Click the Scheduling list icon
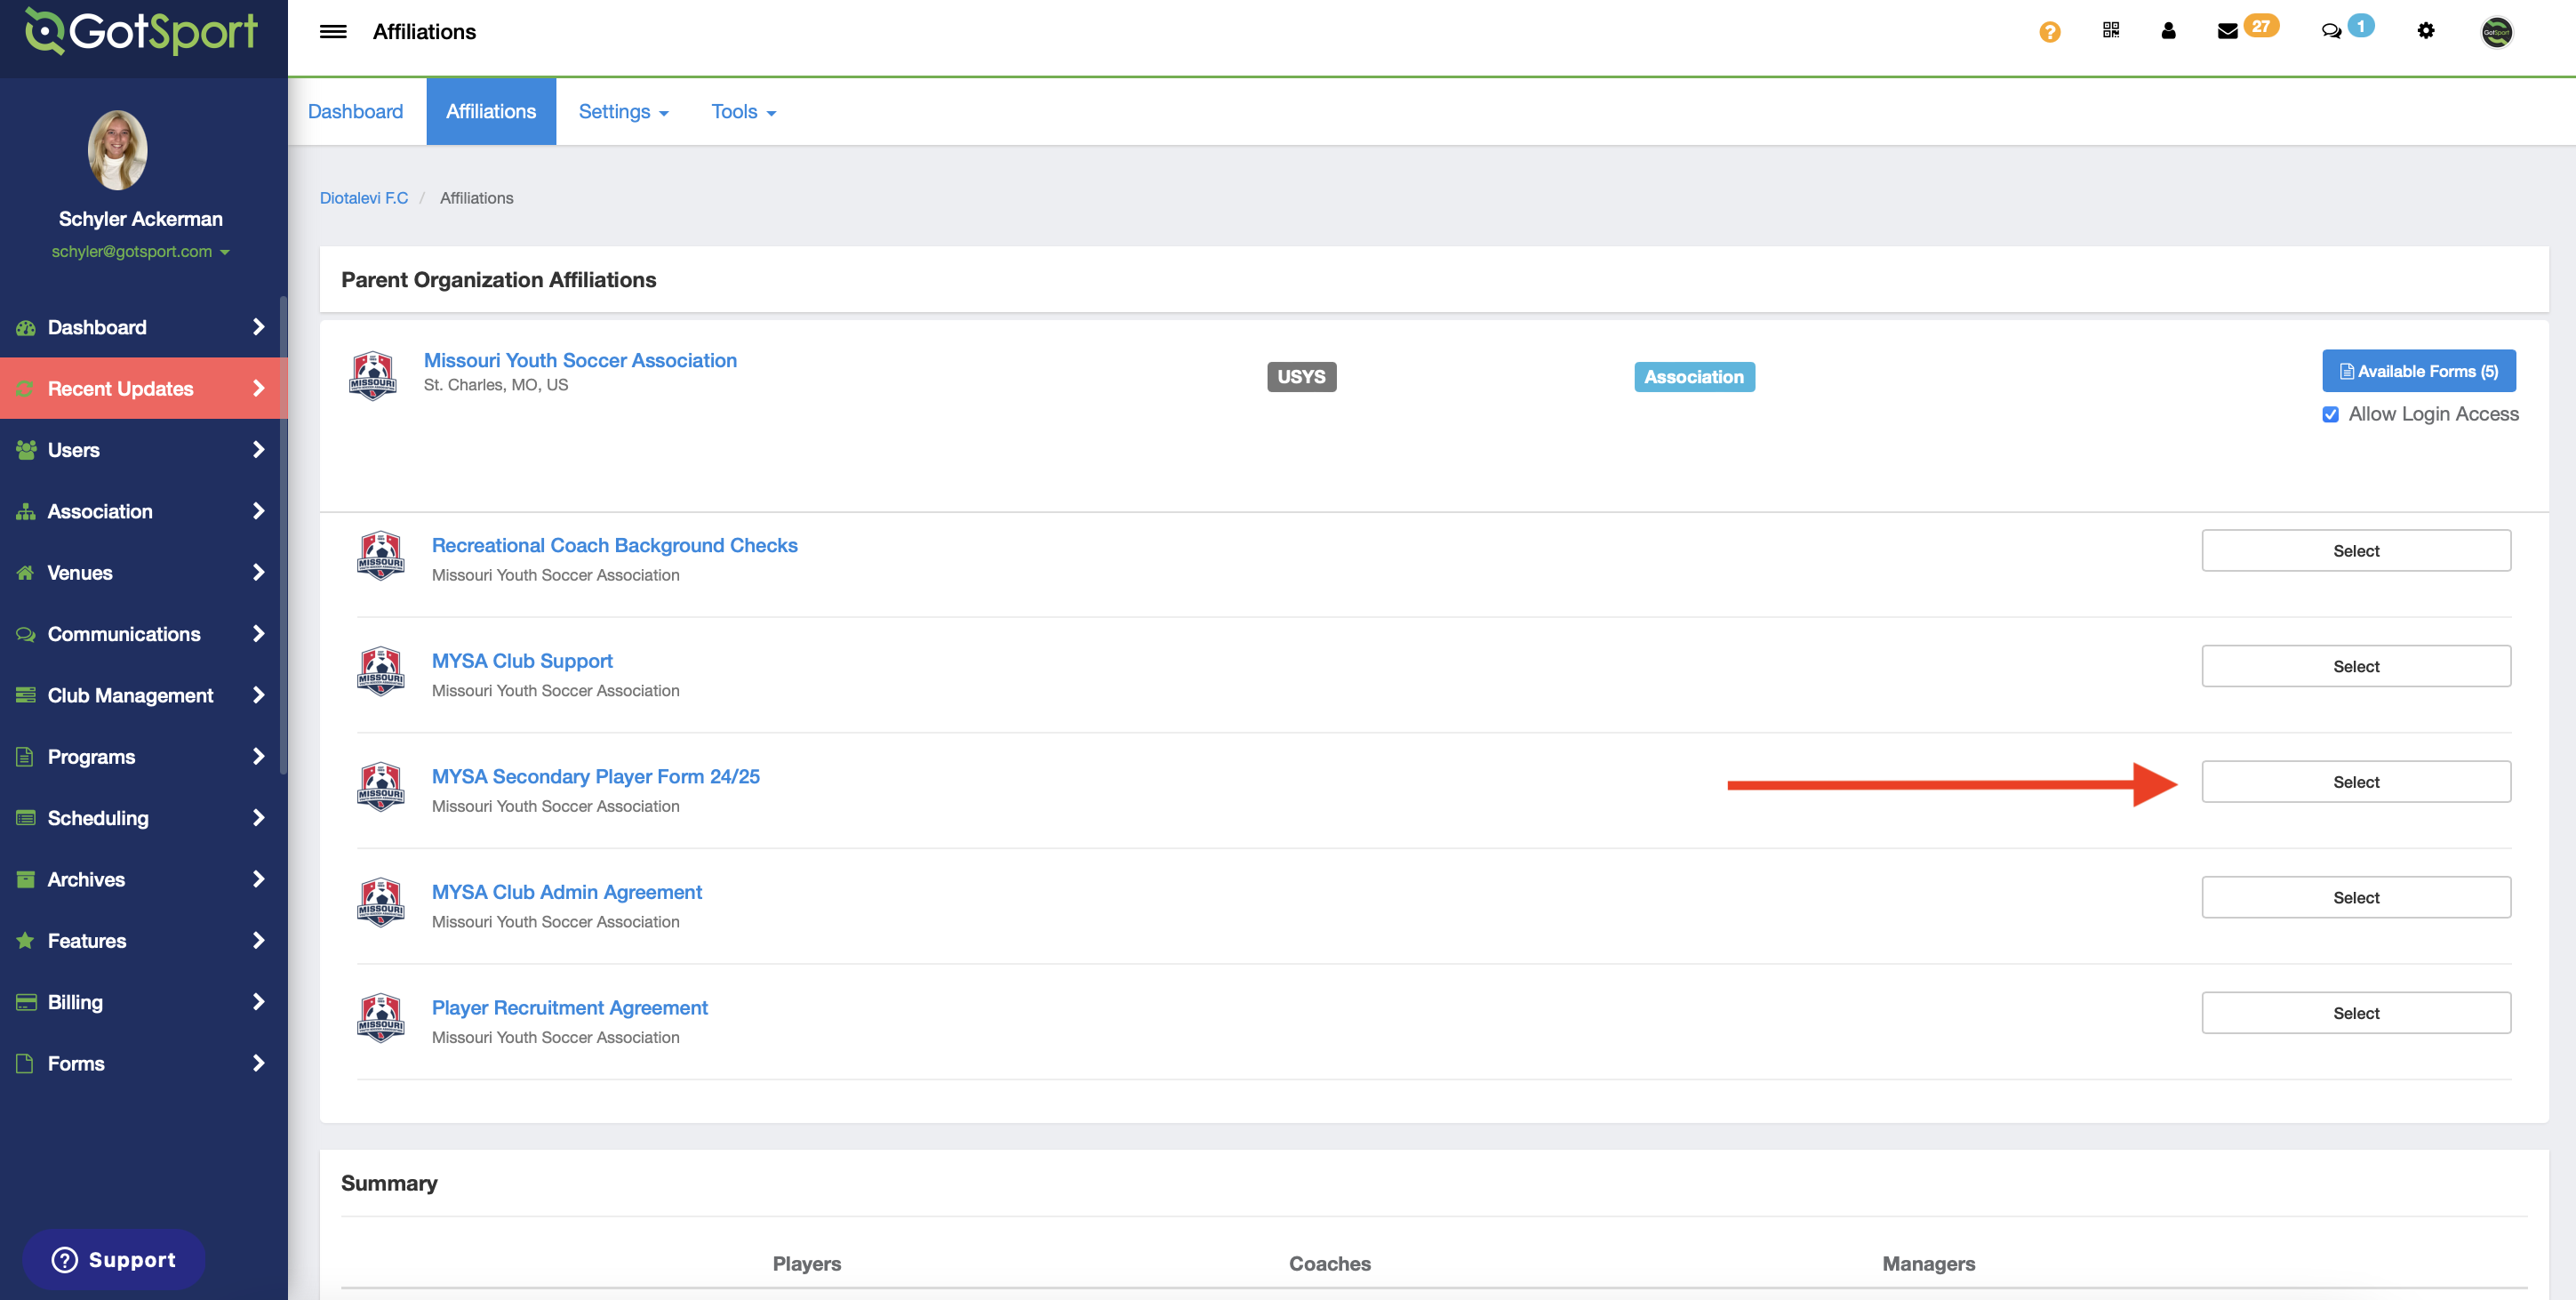The height and width of the screenshot is (1300, 2576). (x=26, y=818)
